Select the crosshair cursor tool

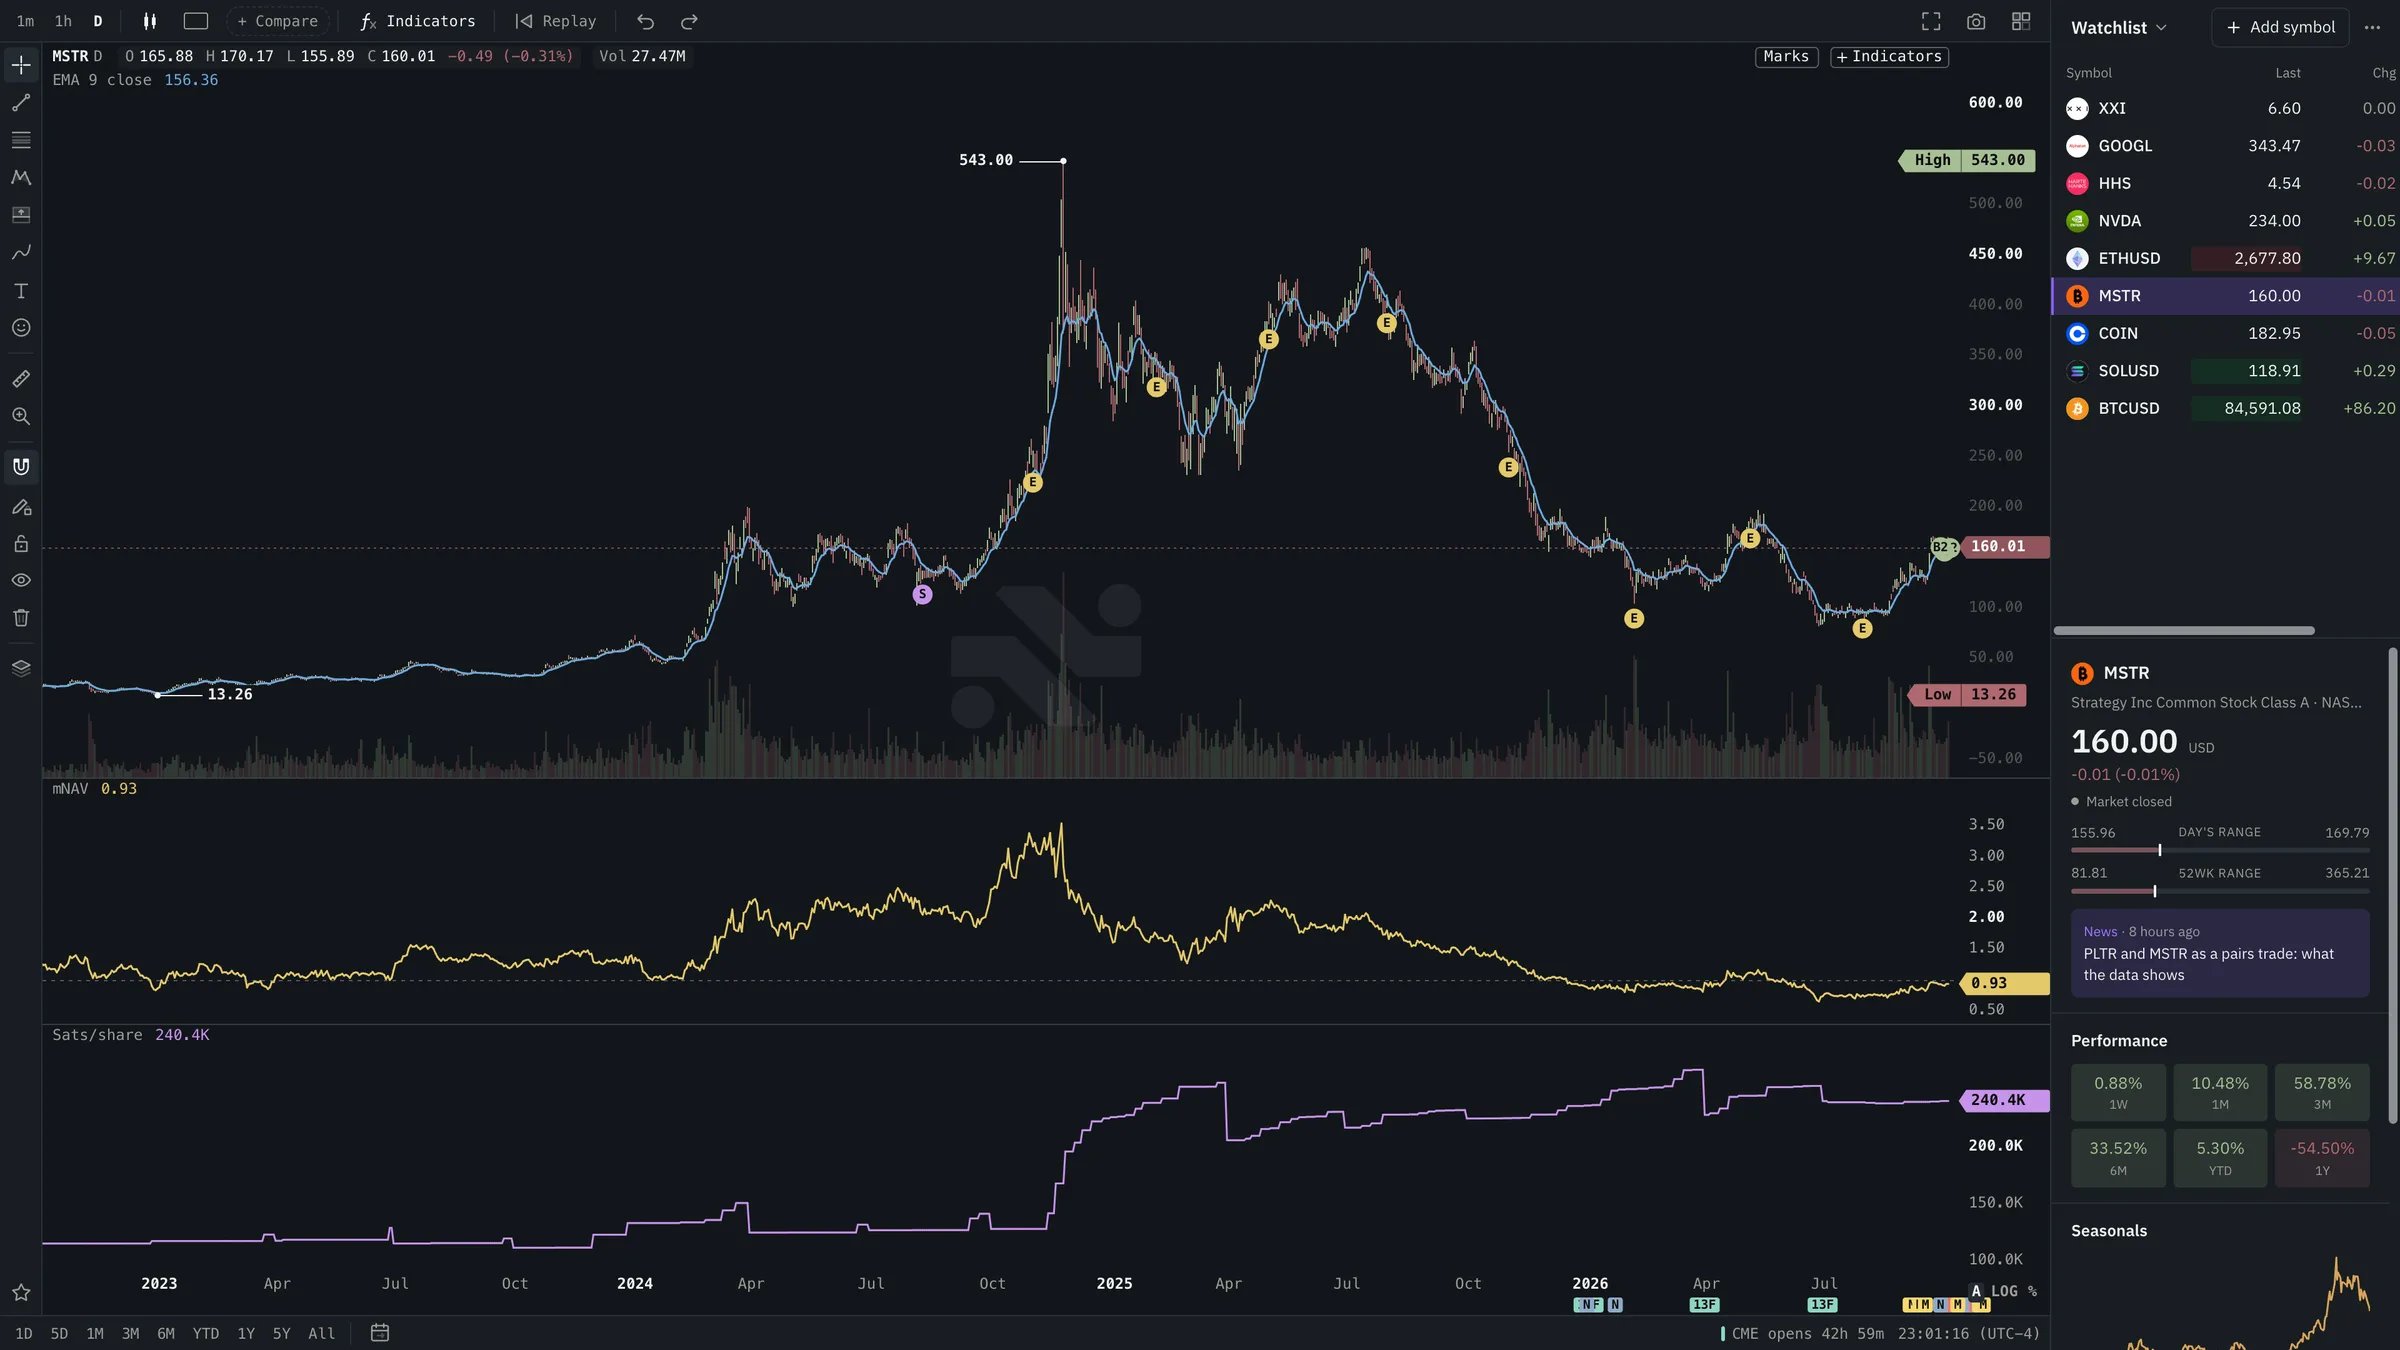pos(21,65)
